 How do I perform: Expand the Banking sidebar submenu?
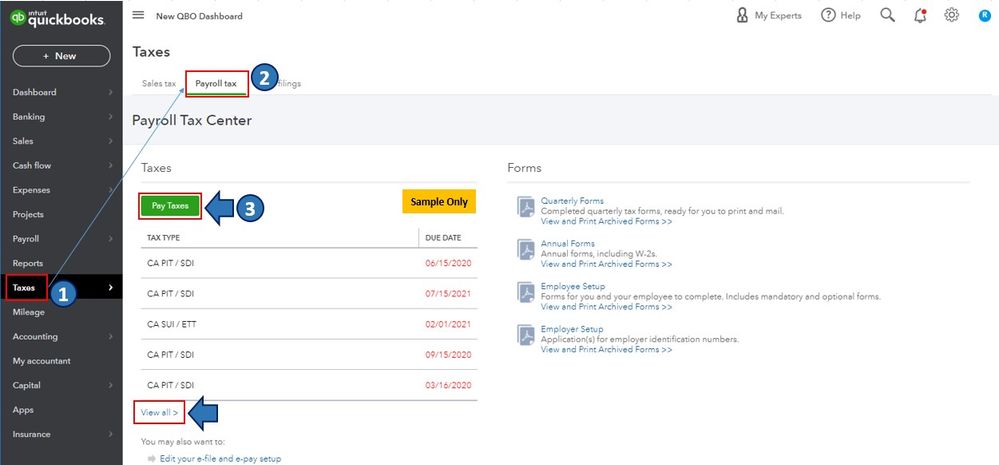[110, 117]
